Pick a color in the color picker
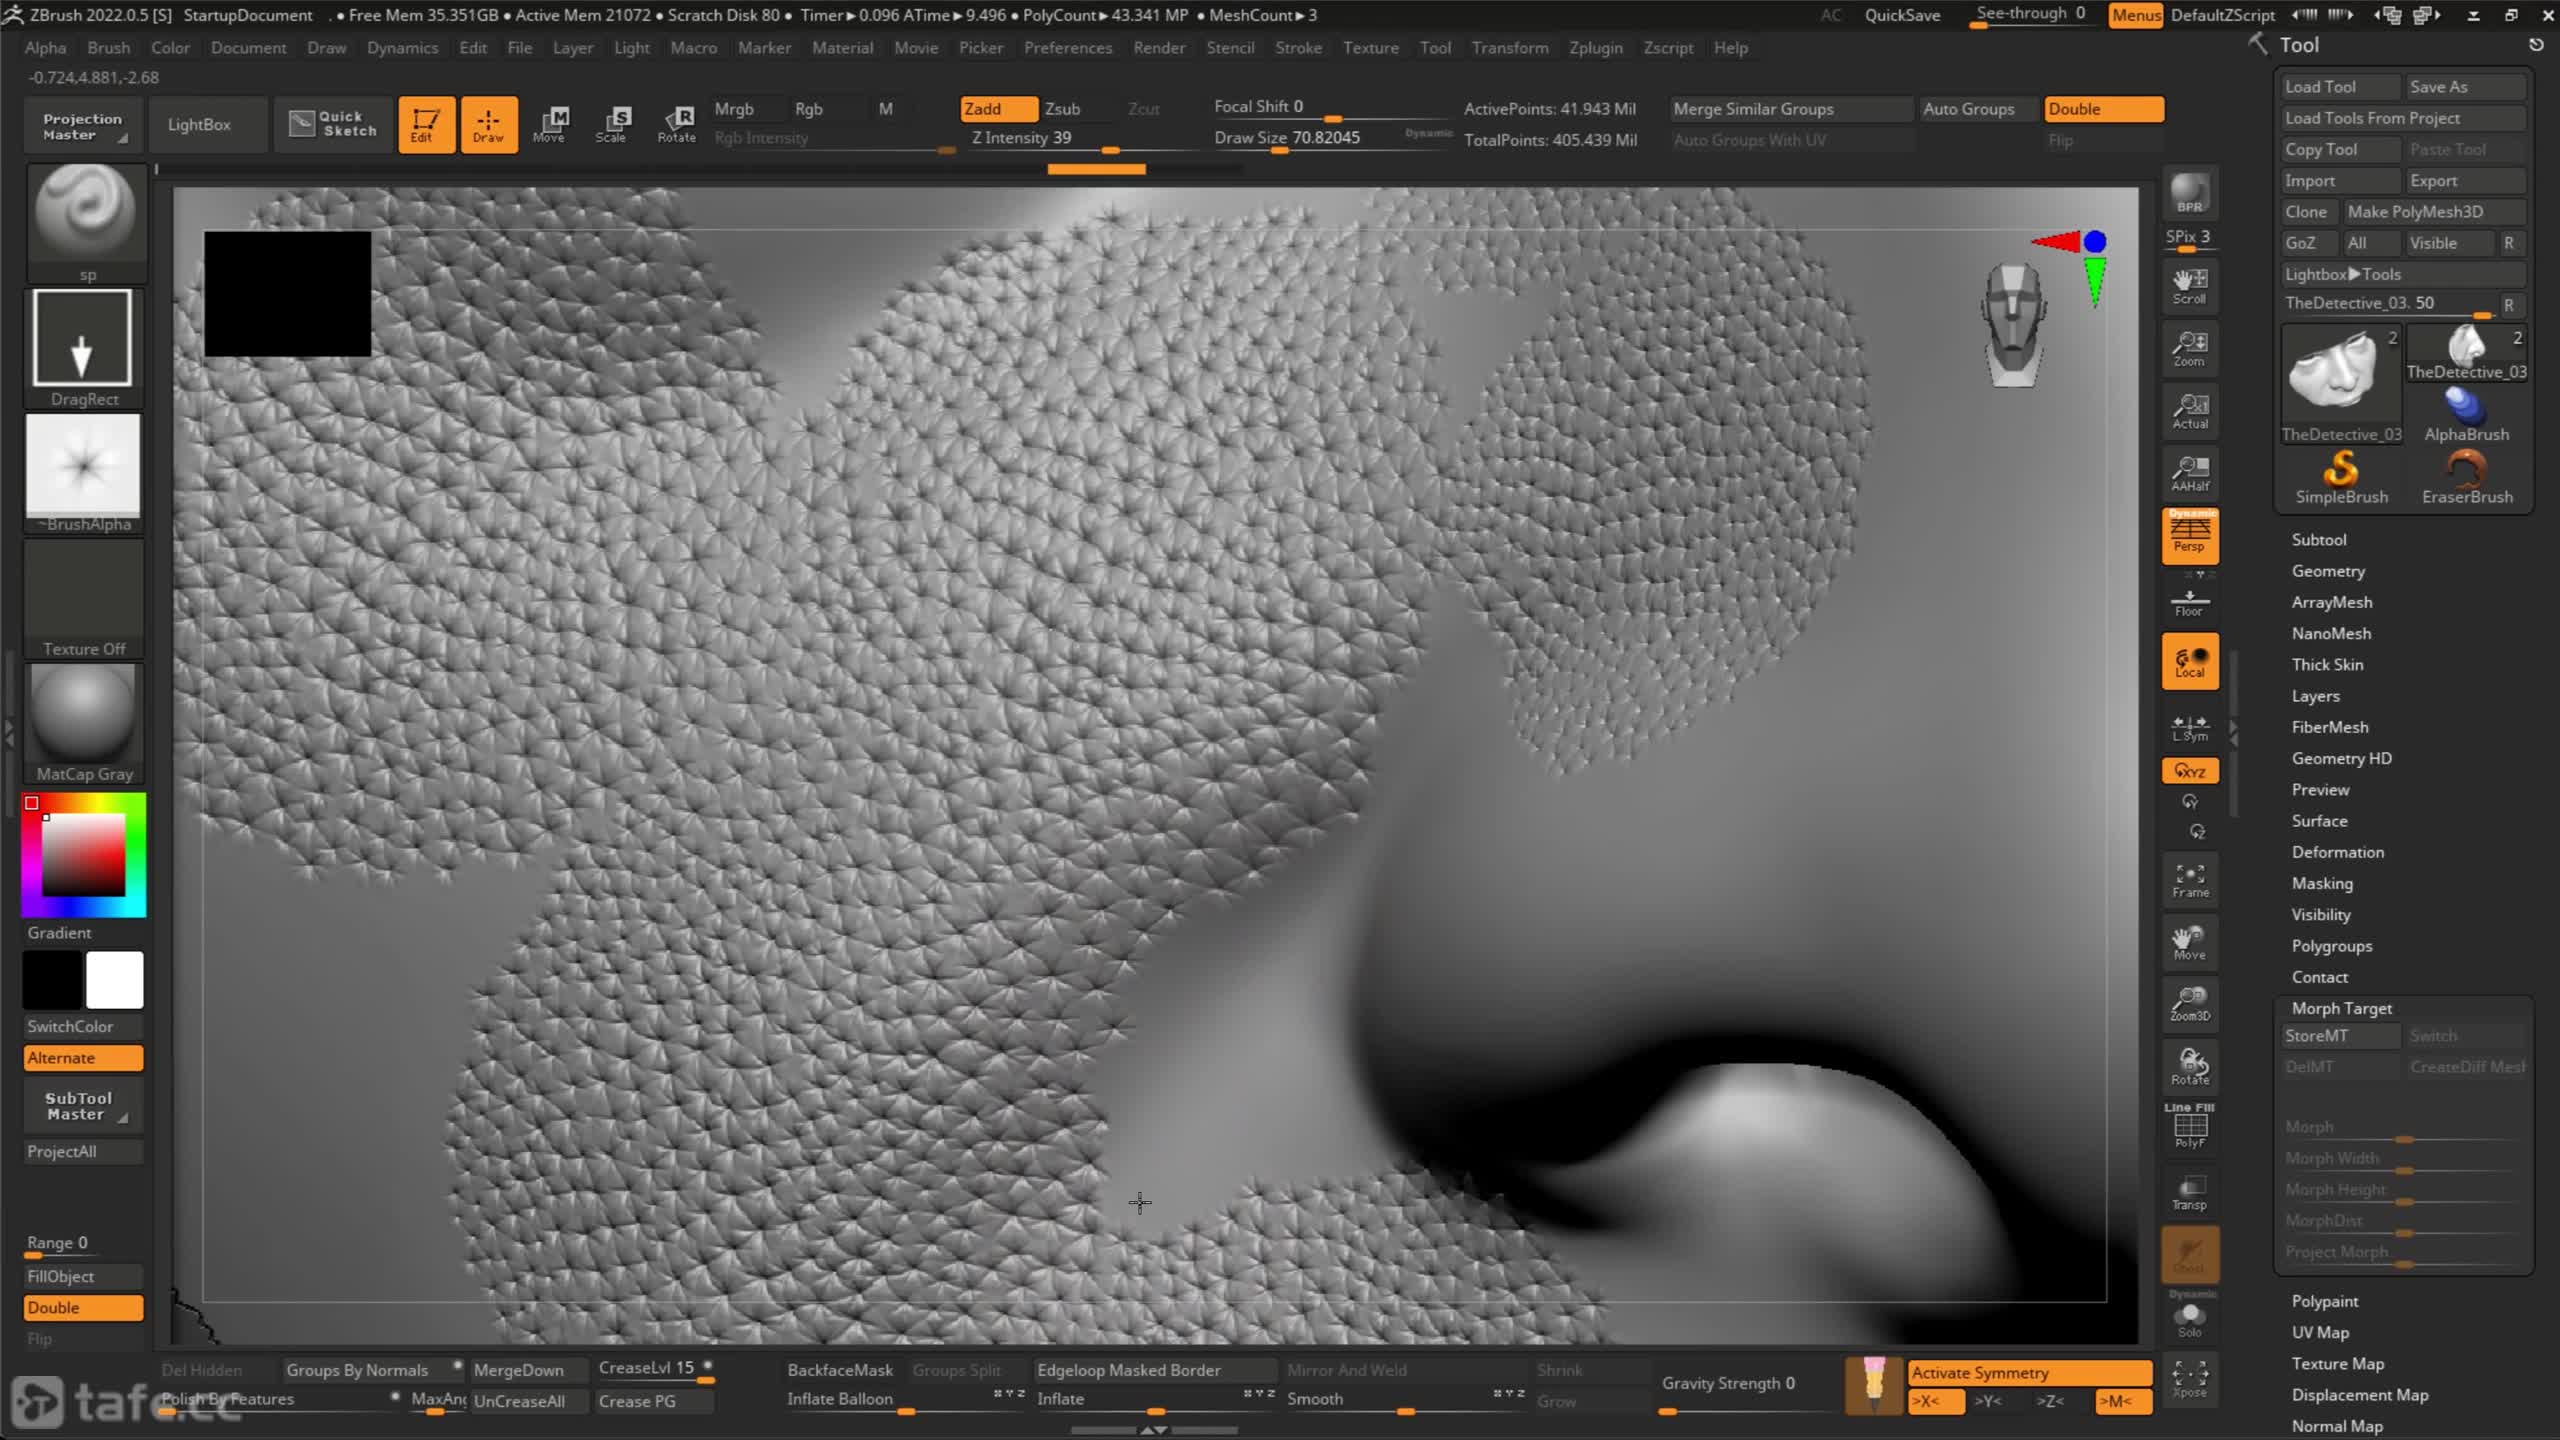2560x1440 pixels. pos(84,855)
